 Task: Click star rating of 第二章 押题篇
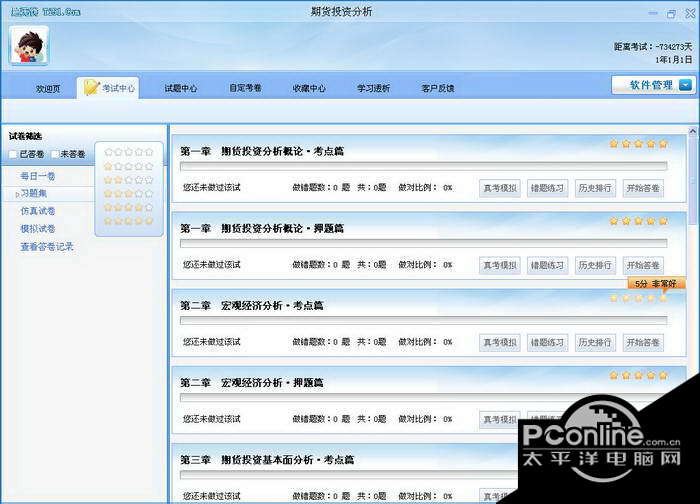click(638, 375)
